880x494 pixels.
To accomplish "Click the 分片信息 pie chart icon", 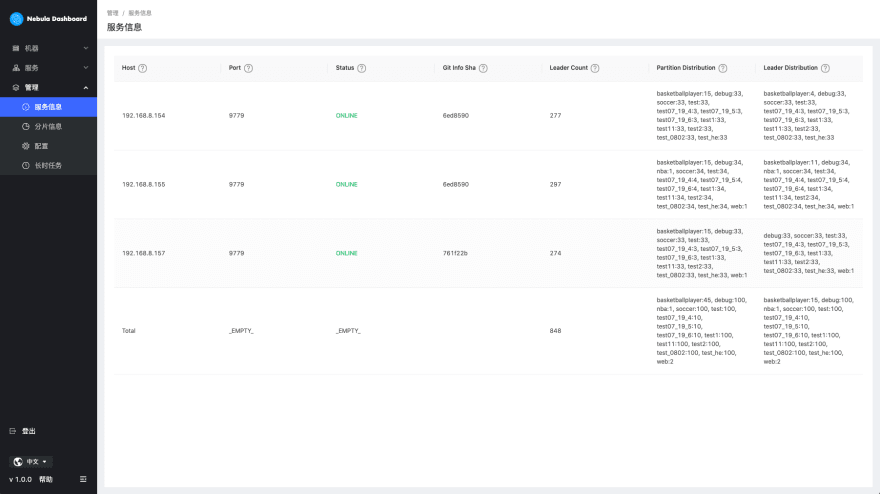I will [26, 126].
